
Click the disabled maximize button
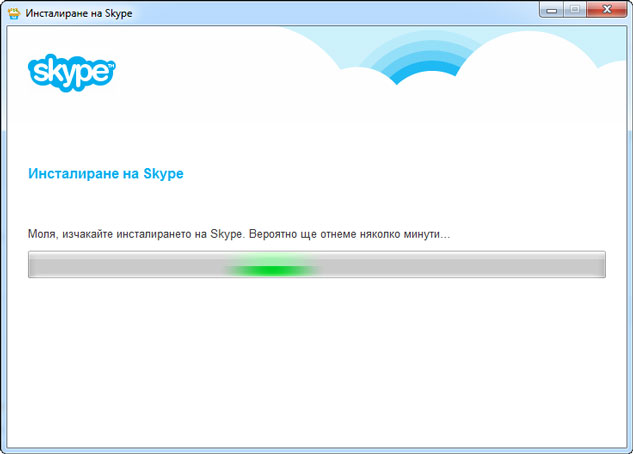click(575, 10)
